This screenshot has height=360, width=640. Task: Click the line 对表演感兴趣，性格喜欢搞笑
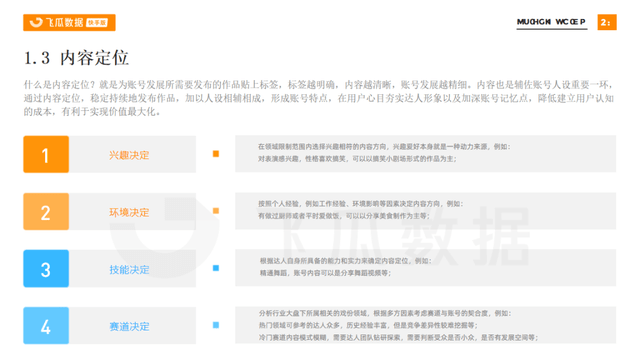pos(357,159)
